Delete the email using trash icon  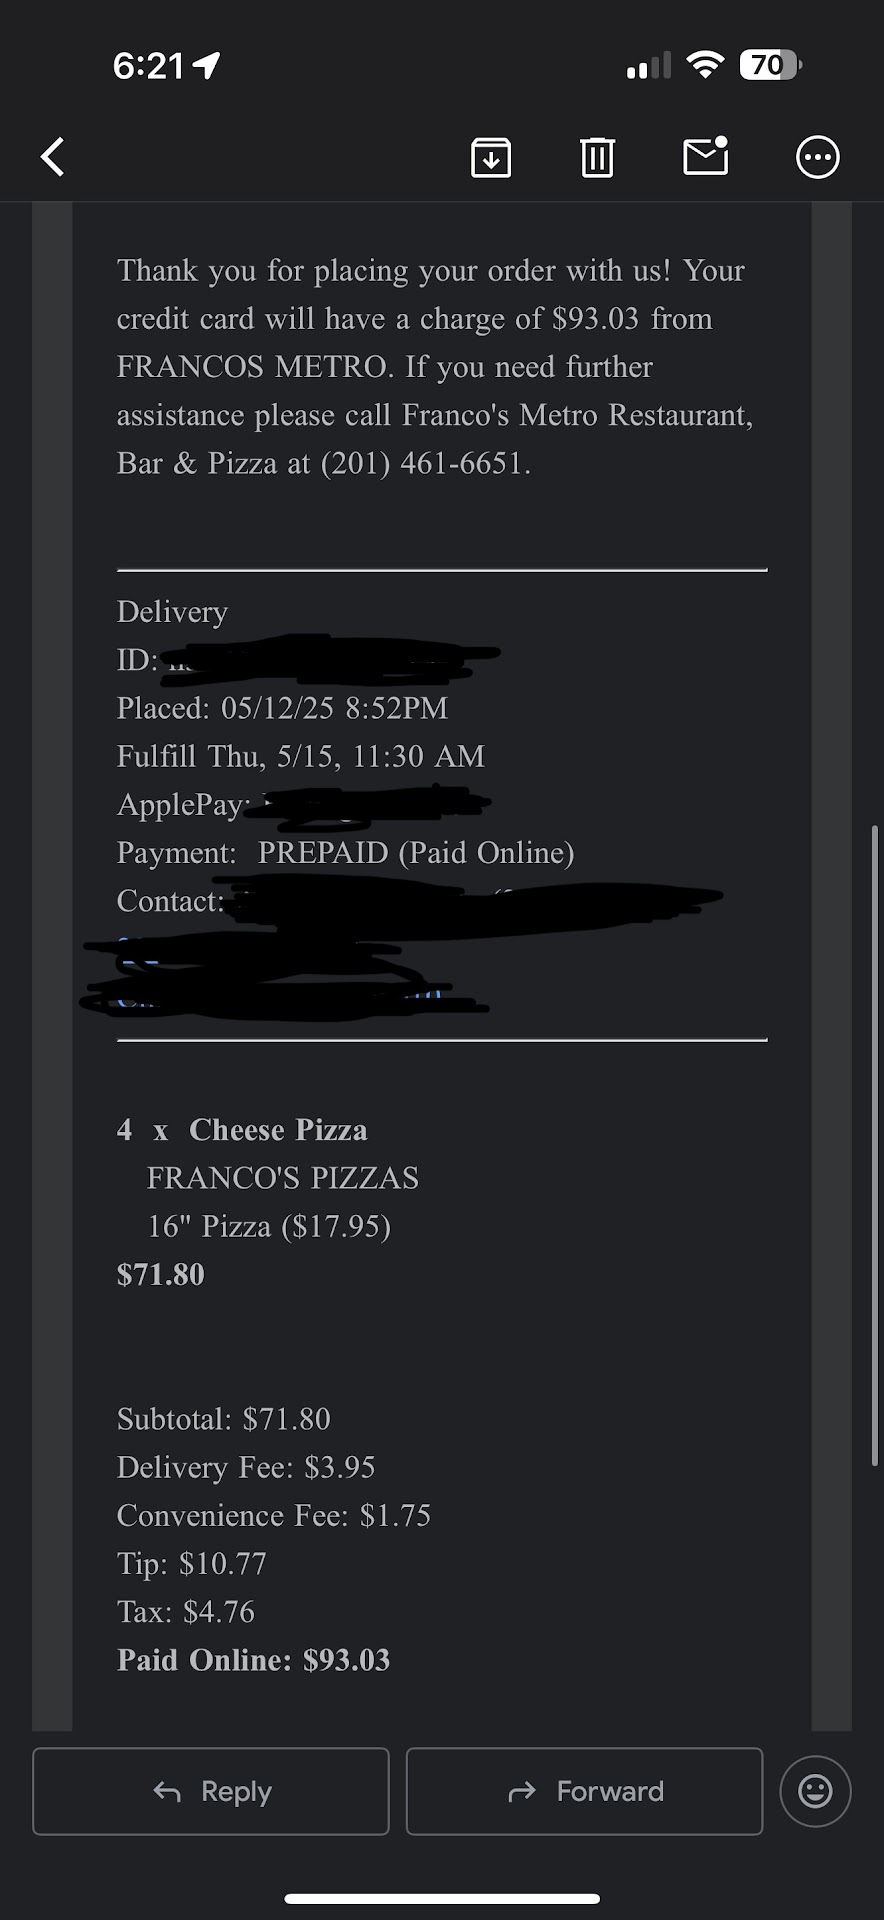tap(597, 157)
